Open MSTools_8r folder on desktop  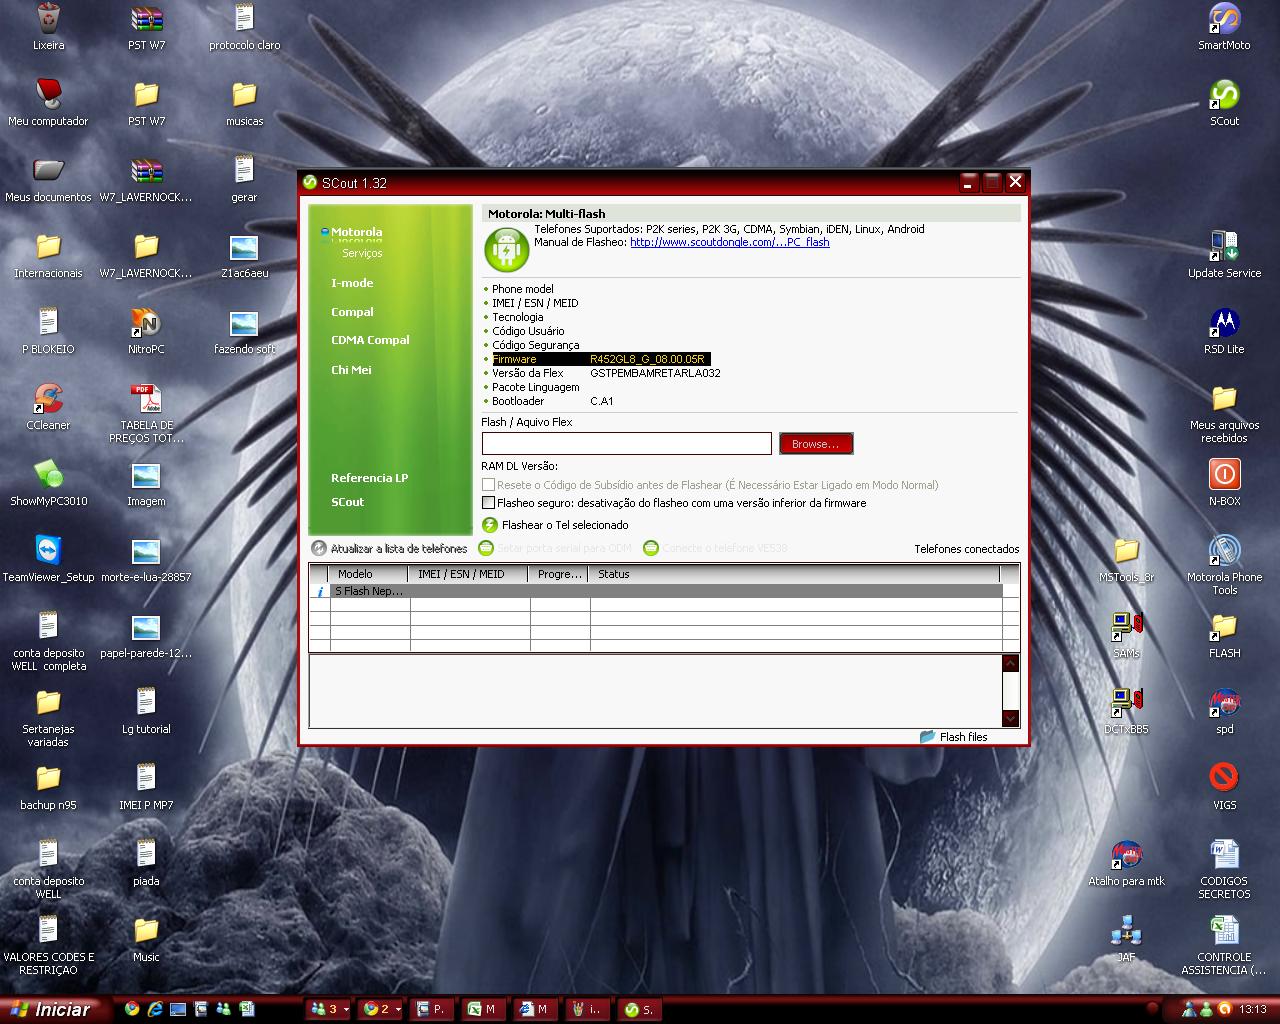pos(1126,551)
